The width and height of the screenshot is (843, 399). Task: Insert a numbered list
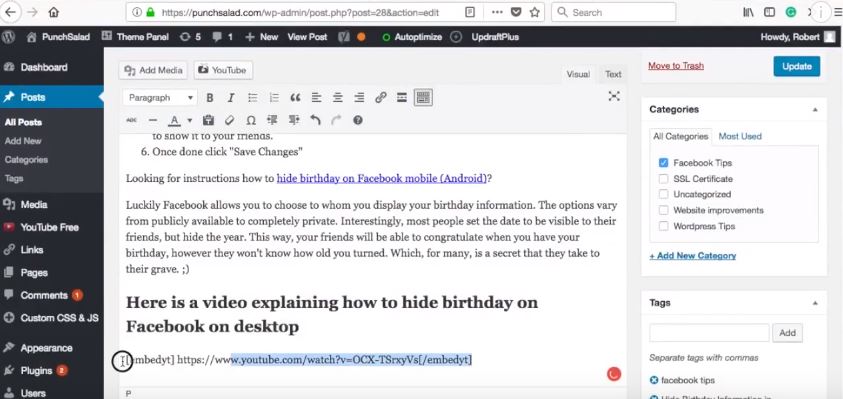[x=274, y=98]
